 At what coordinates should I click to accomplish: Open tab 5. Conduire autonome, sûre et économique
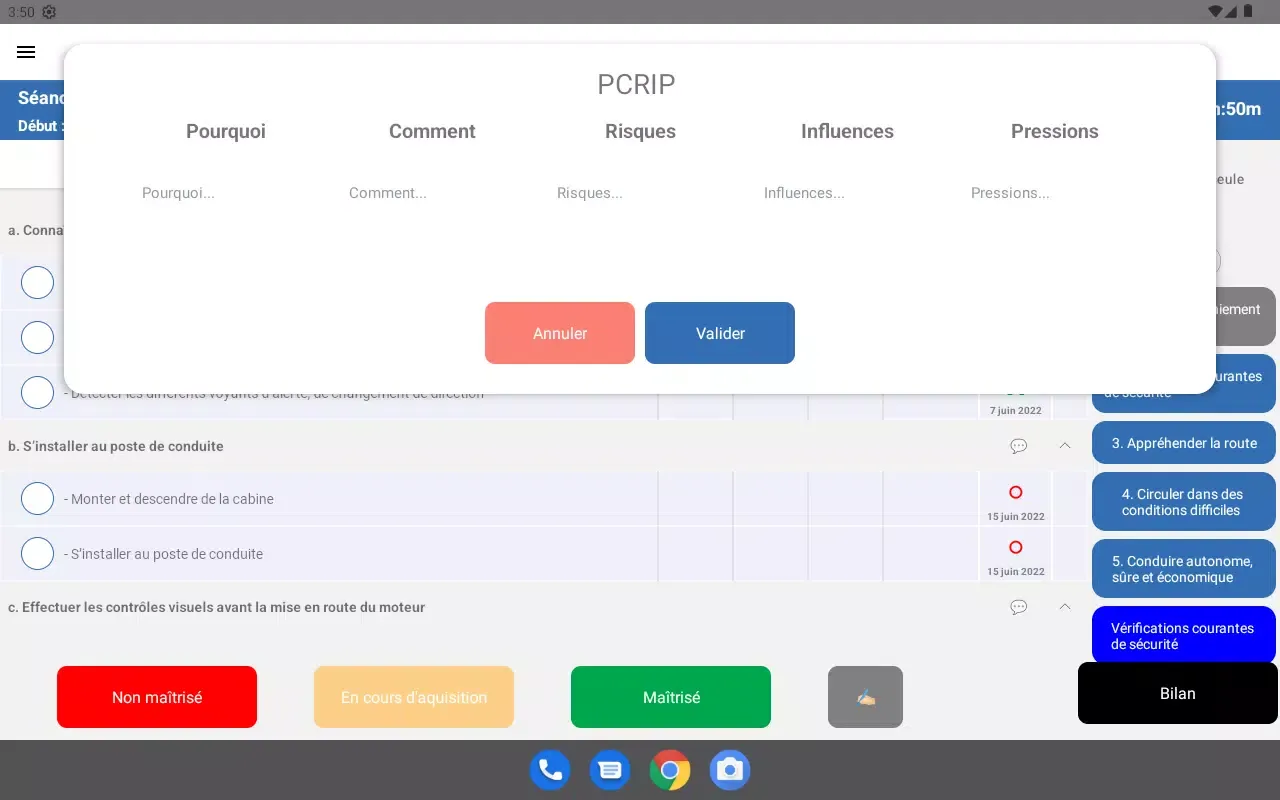(1184, 569)
